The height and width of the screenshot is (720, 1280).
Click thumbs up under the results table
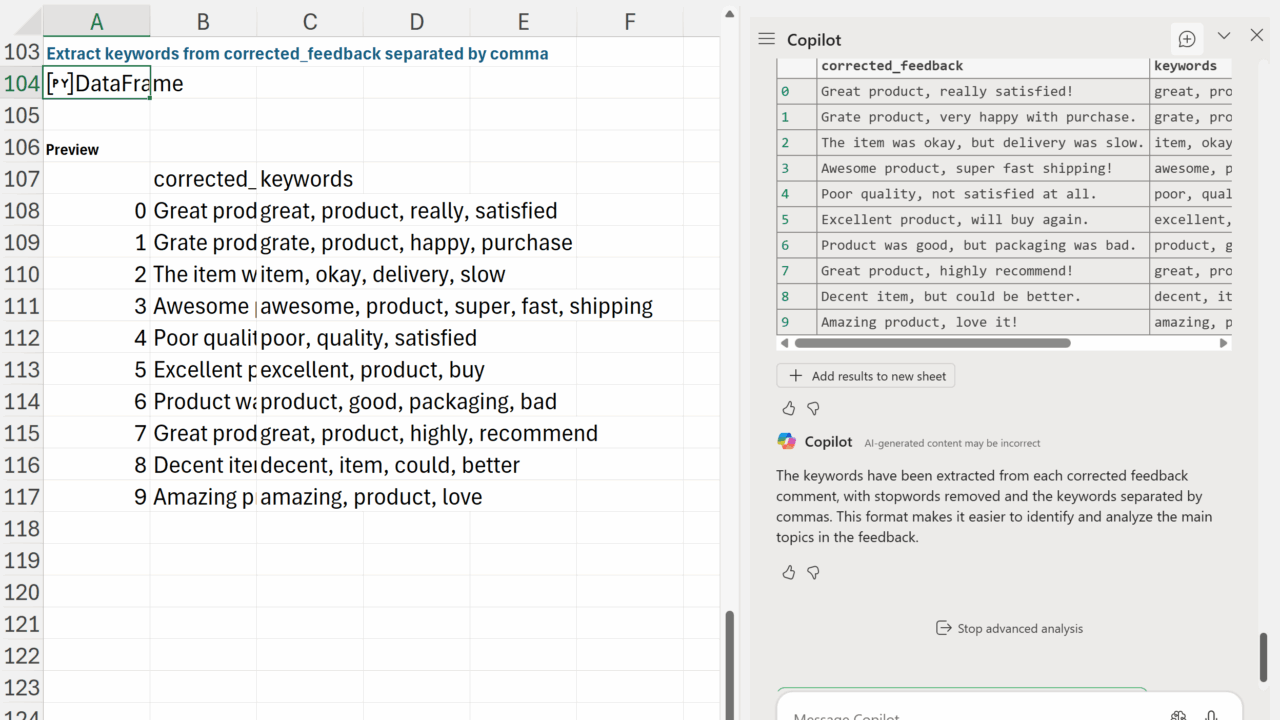(789, 408)
